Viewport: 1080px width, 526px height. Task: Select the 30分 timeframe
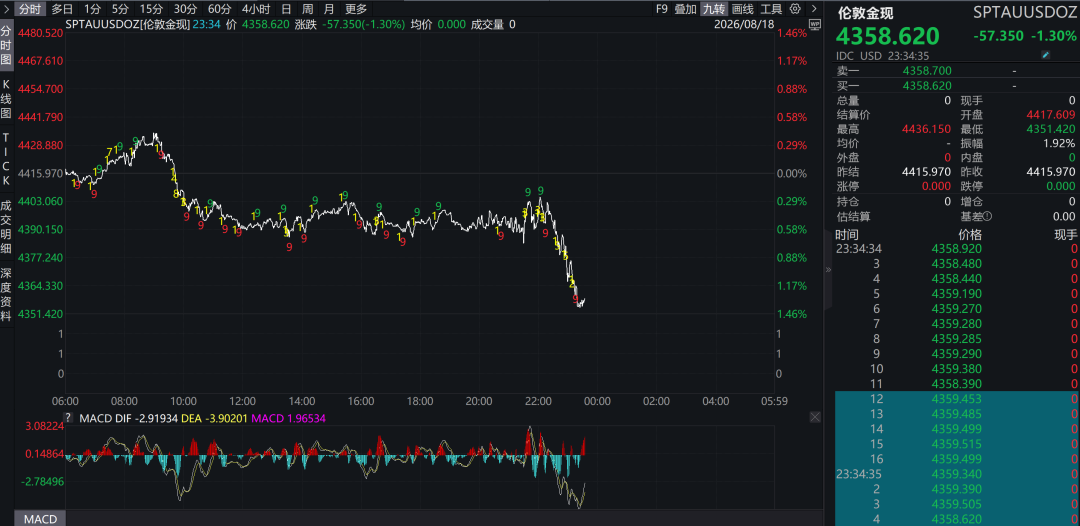pos(185,9)
